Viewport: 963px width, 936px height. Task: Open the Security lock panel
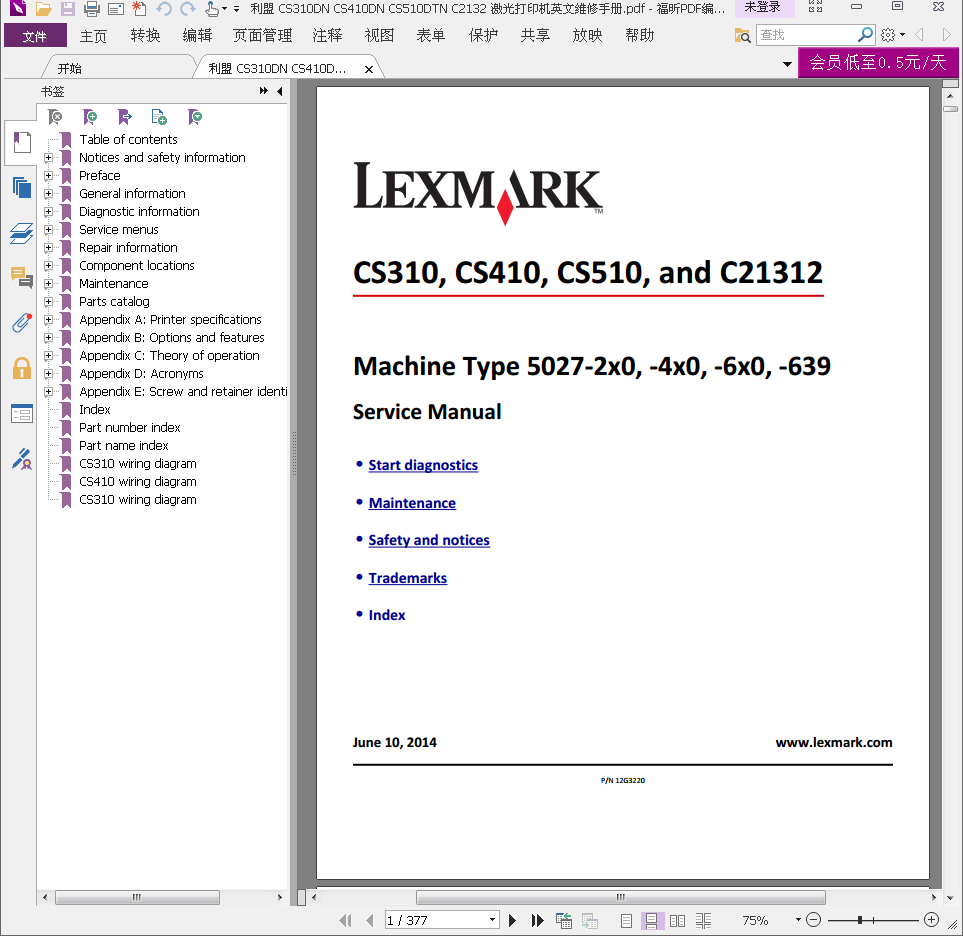click(21, 369)
